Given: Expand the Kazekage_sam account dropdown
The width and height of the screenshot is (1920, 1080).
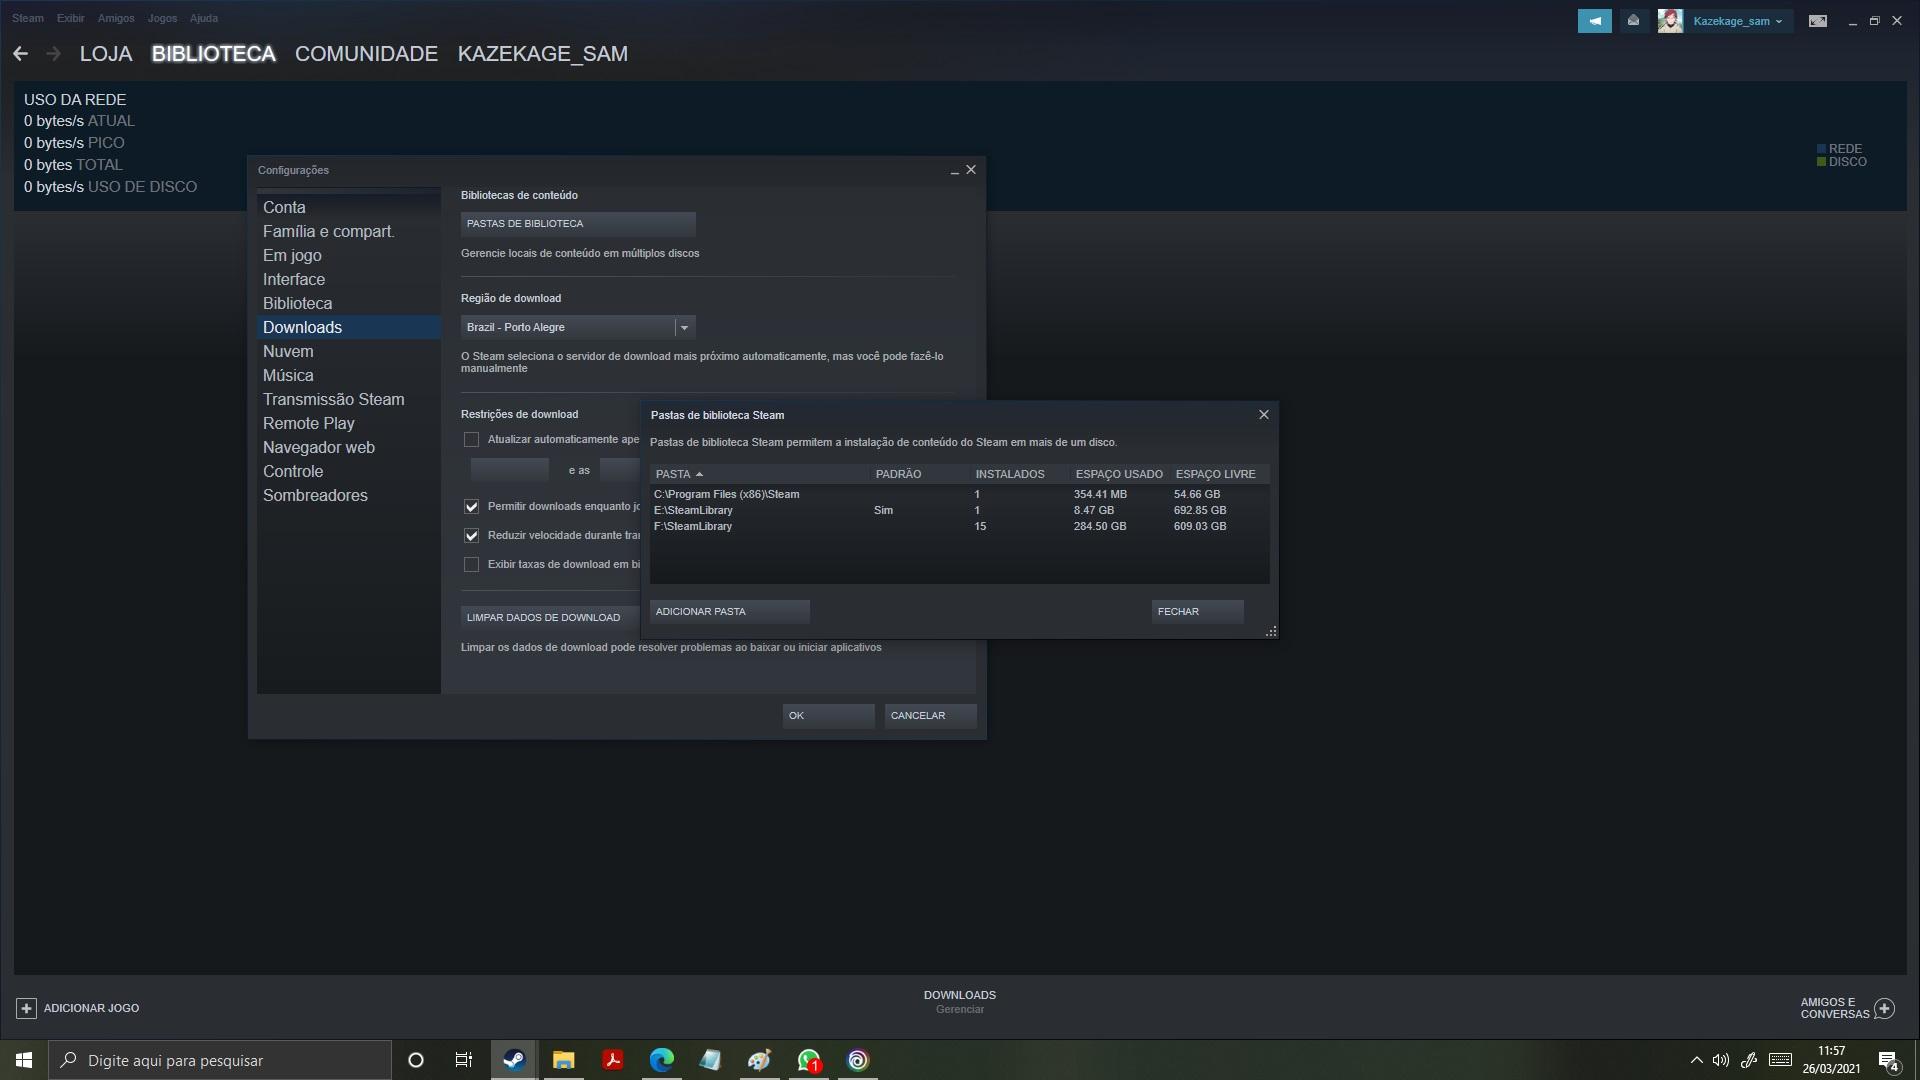Looking at the screenshot, I should tap(1738, 21).
